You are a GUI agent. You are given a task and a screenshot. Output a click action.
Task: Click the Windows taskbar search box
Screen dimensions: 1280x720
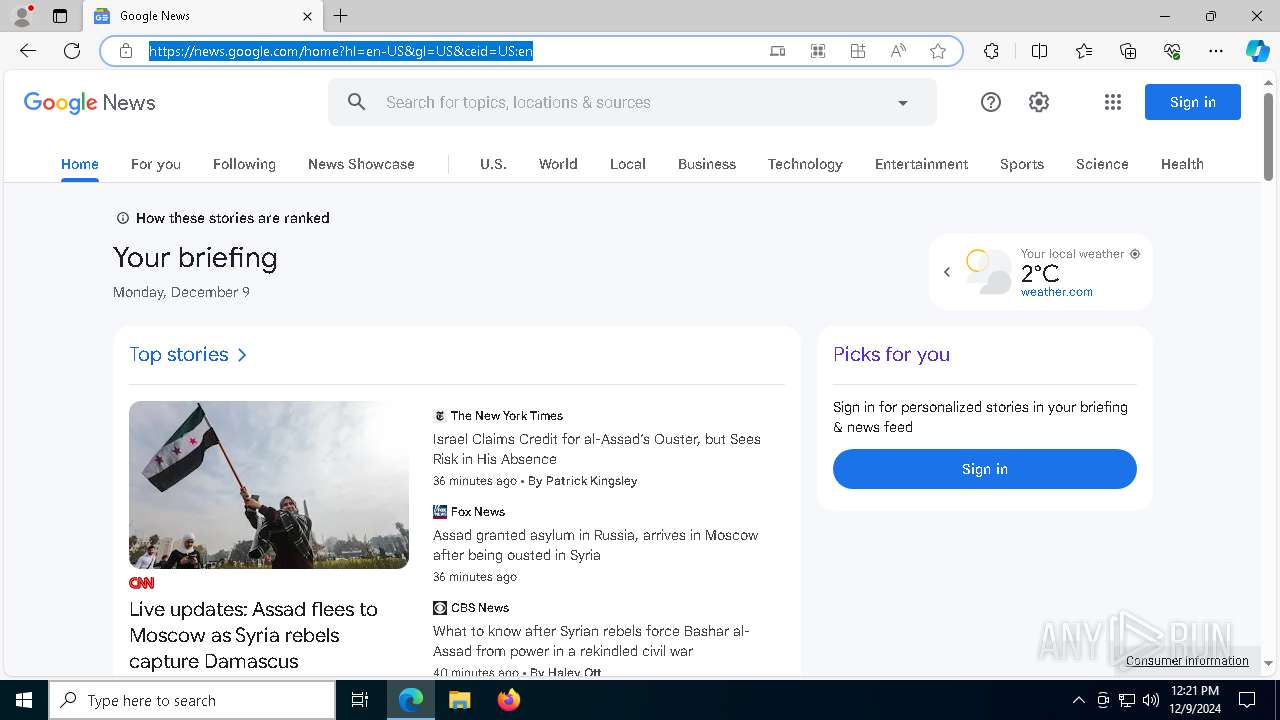(192, 700)
